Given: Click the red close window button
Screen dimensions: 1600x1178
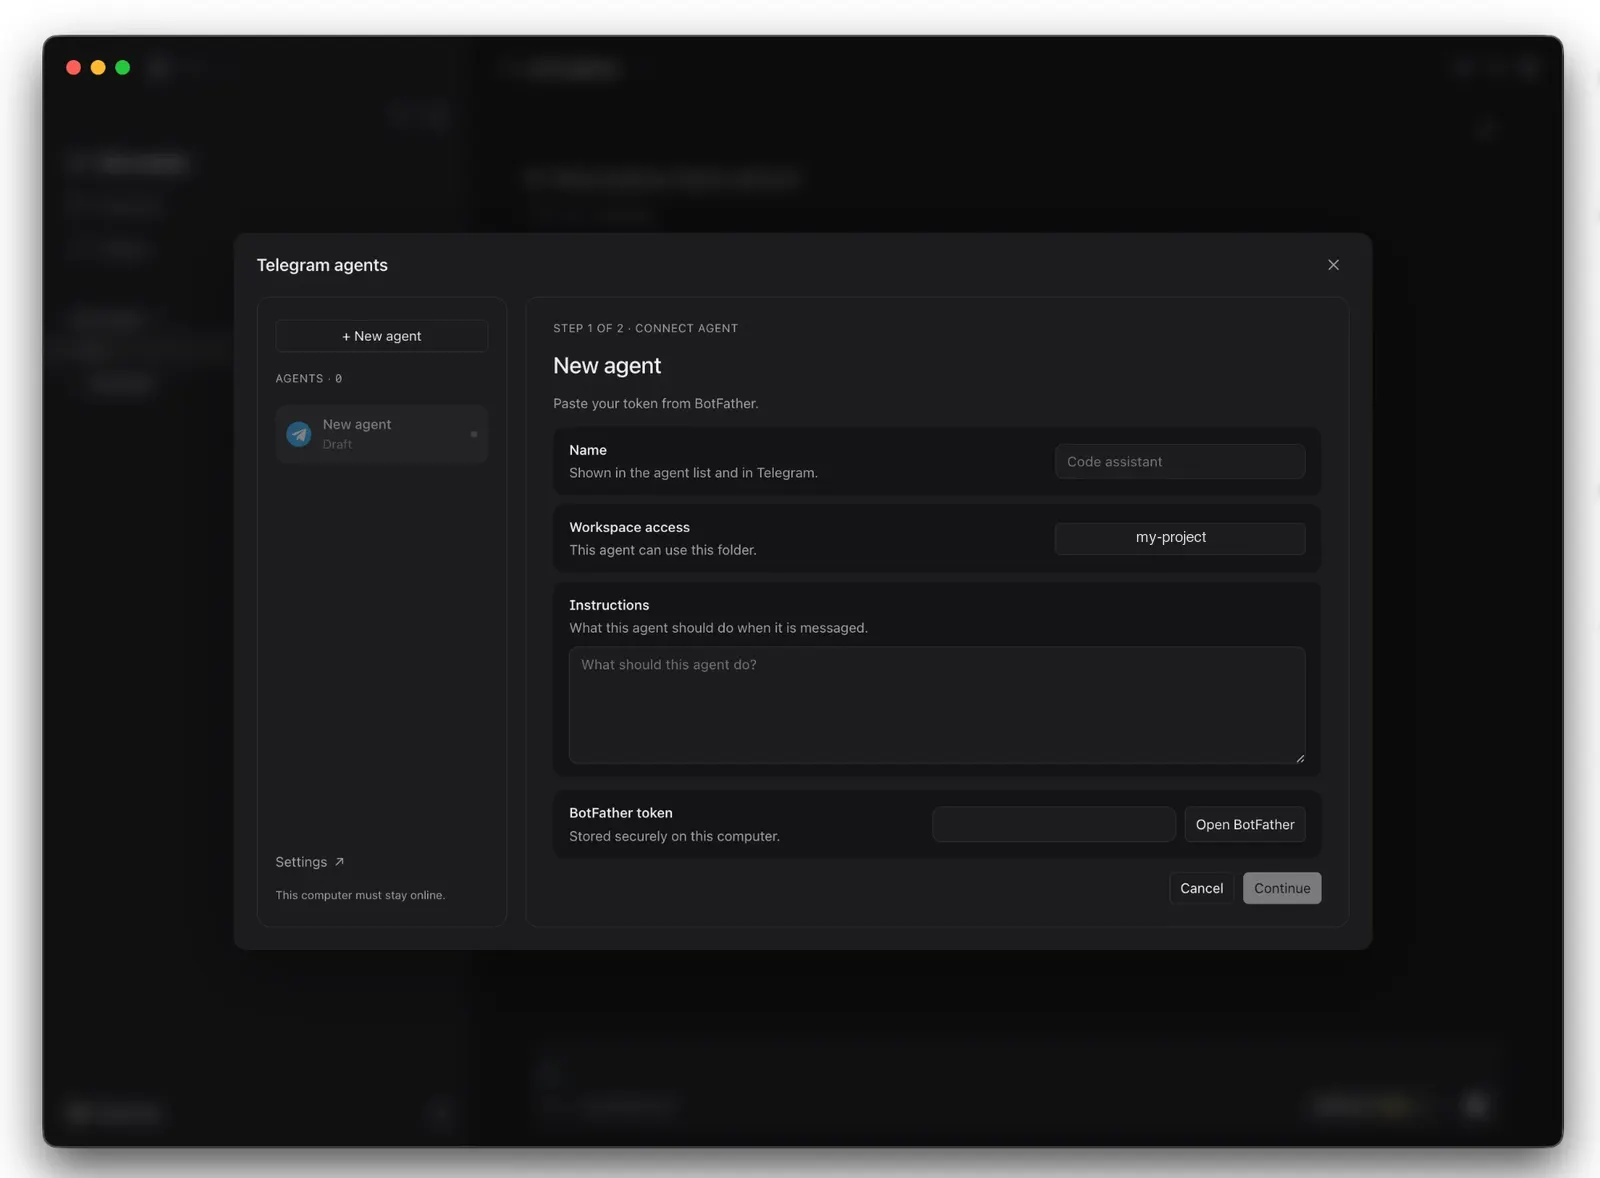Looking at the screenshot, I should pos(73,67).
